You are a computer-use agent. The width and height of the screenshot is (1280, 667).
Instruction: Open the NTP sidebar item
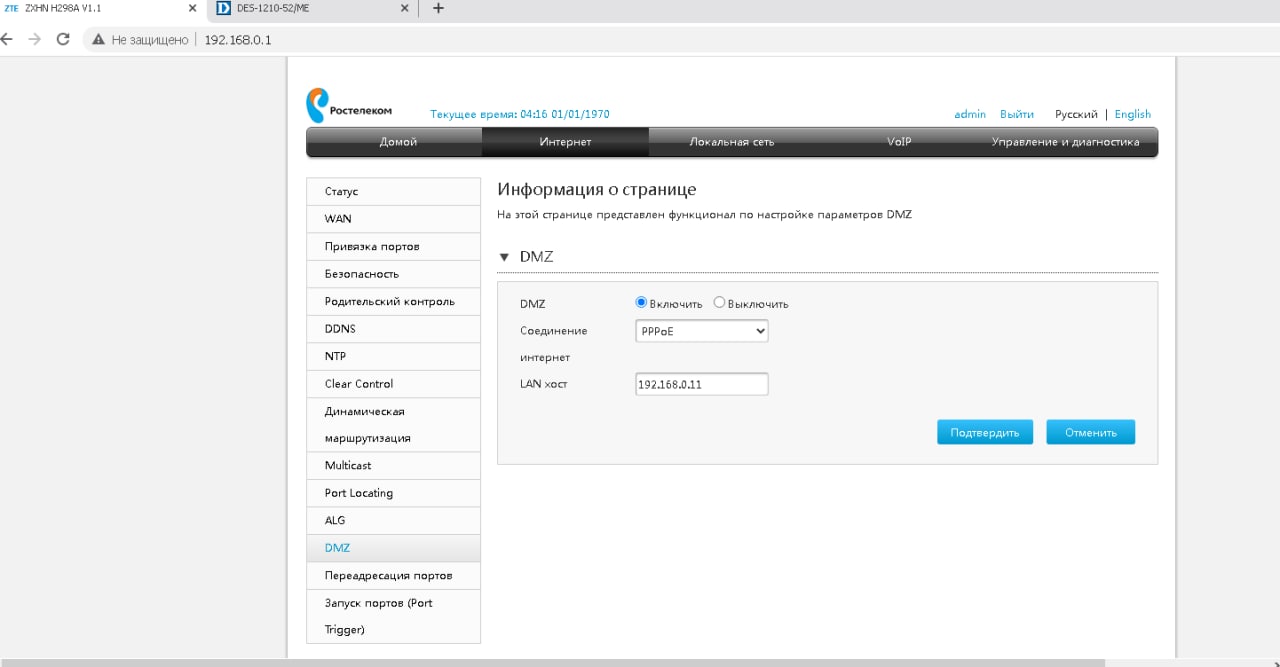393,356
